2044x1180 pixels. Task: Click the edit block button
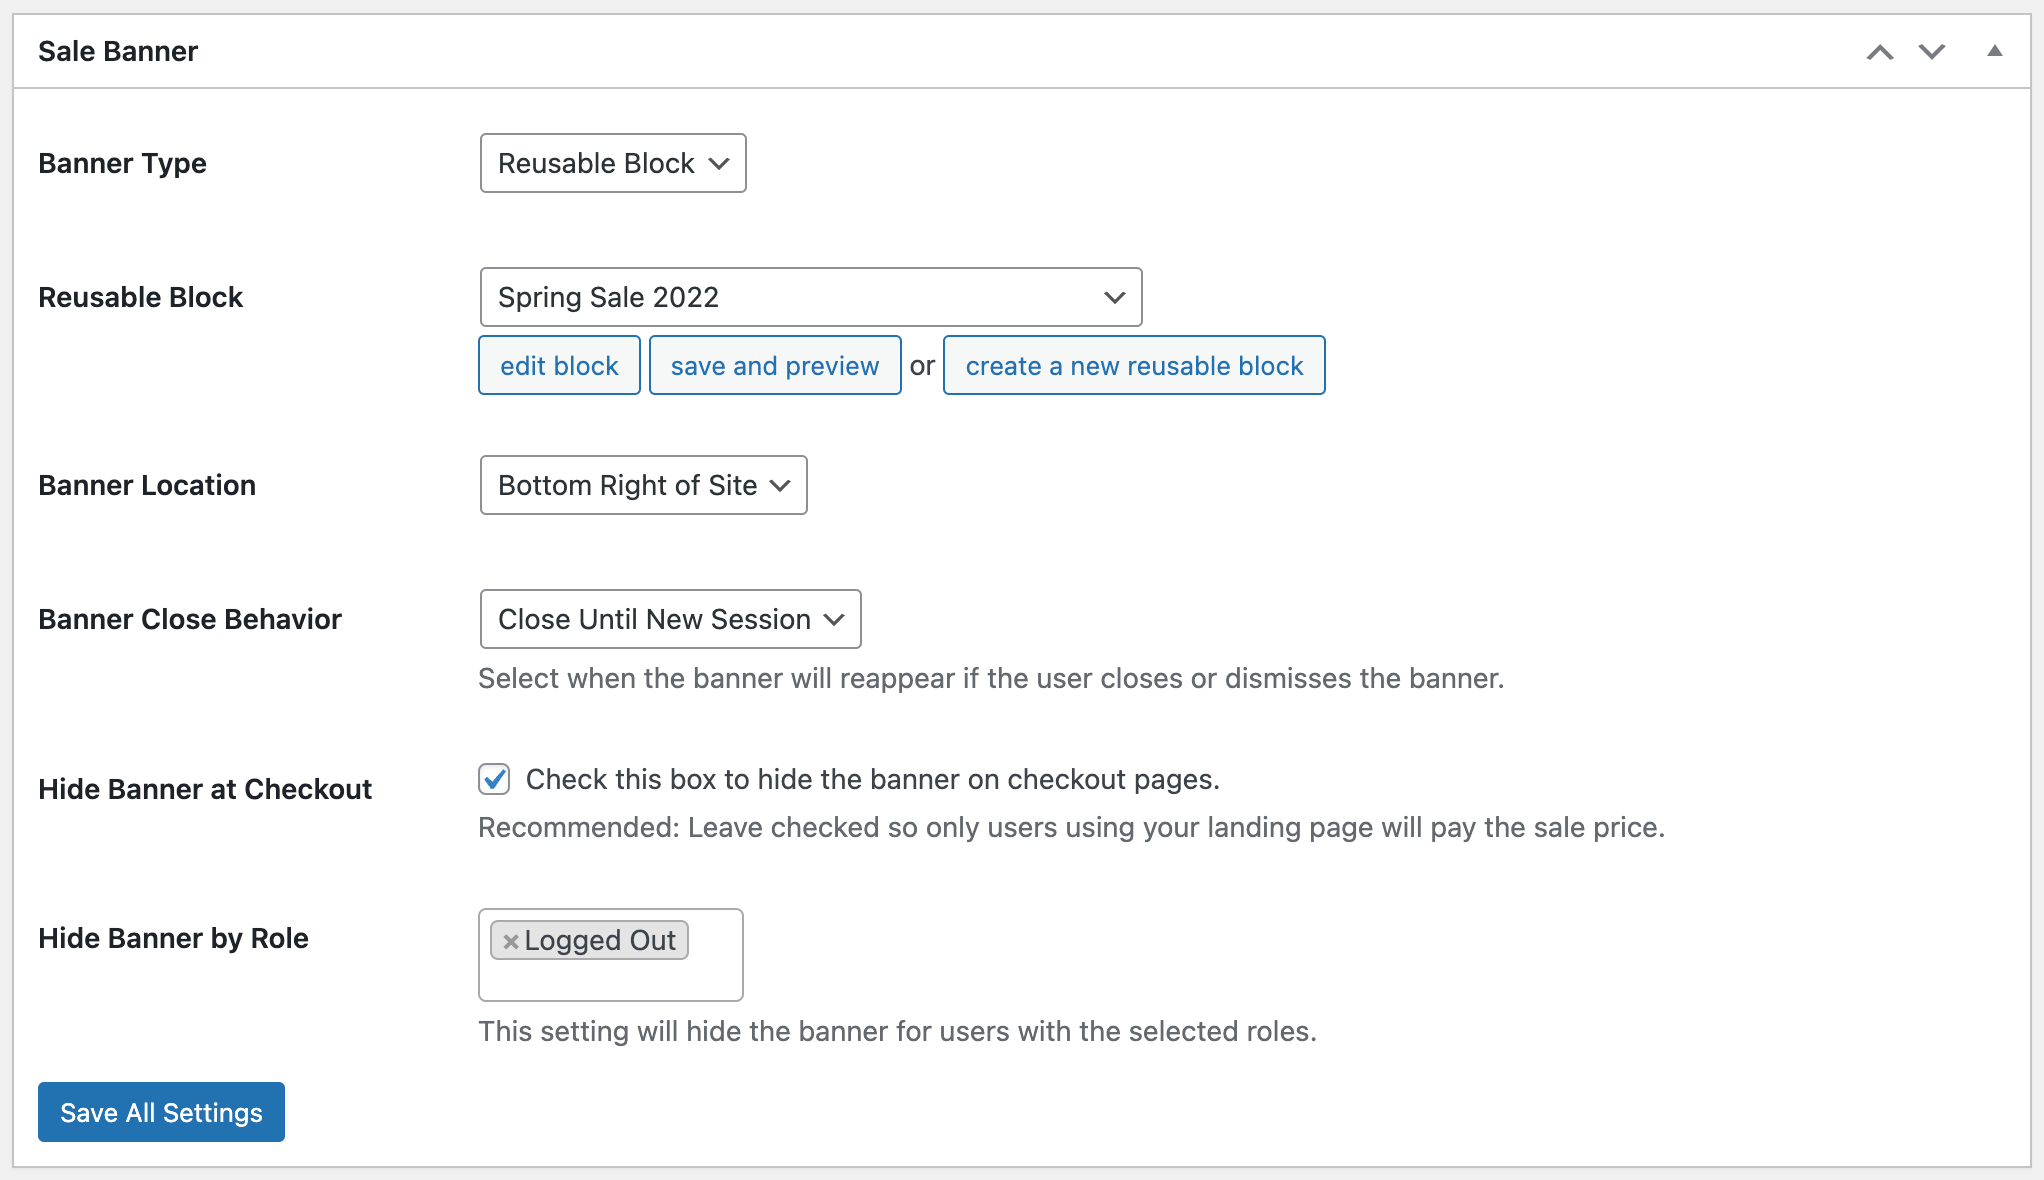[558, 365]
